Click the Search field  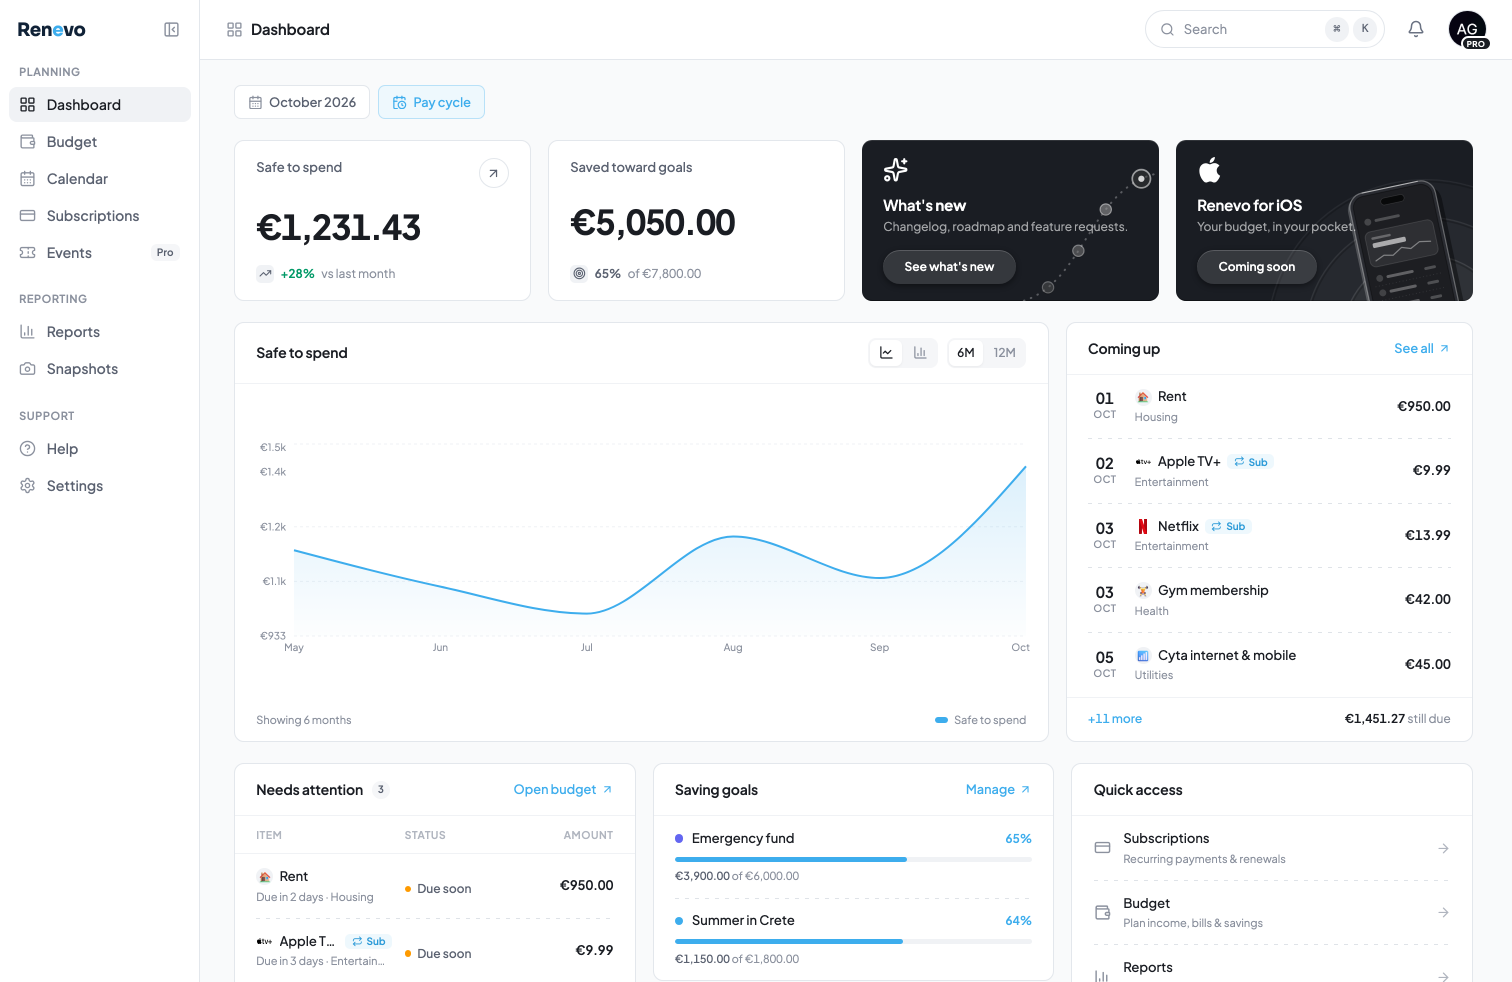click(x=1264, y=29)
